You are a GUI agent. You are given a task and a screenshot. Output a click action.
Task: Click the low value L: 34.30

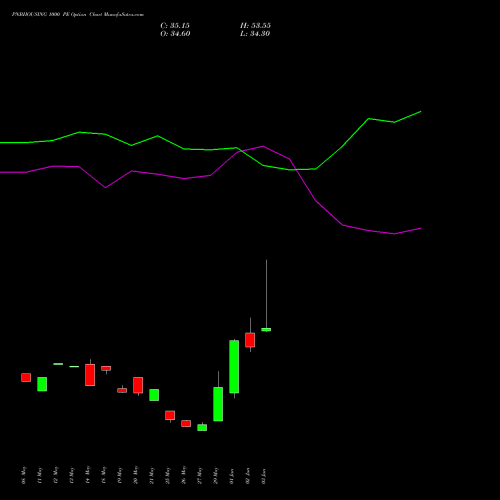(x=255, y=34)
